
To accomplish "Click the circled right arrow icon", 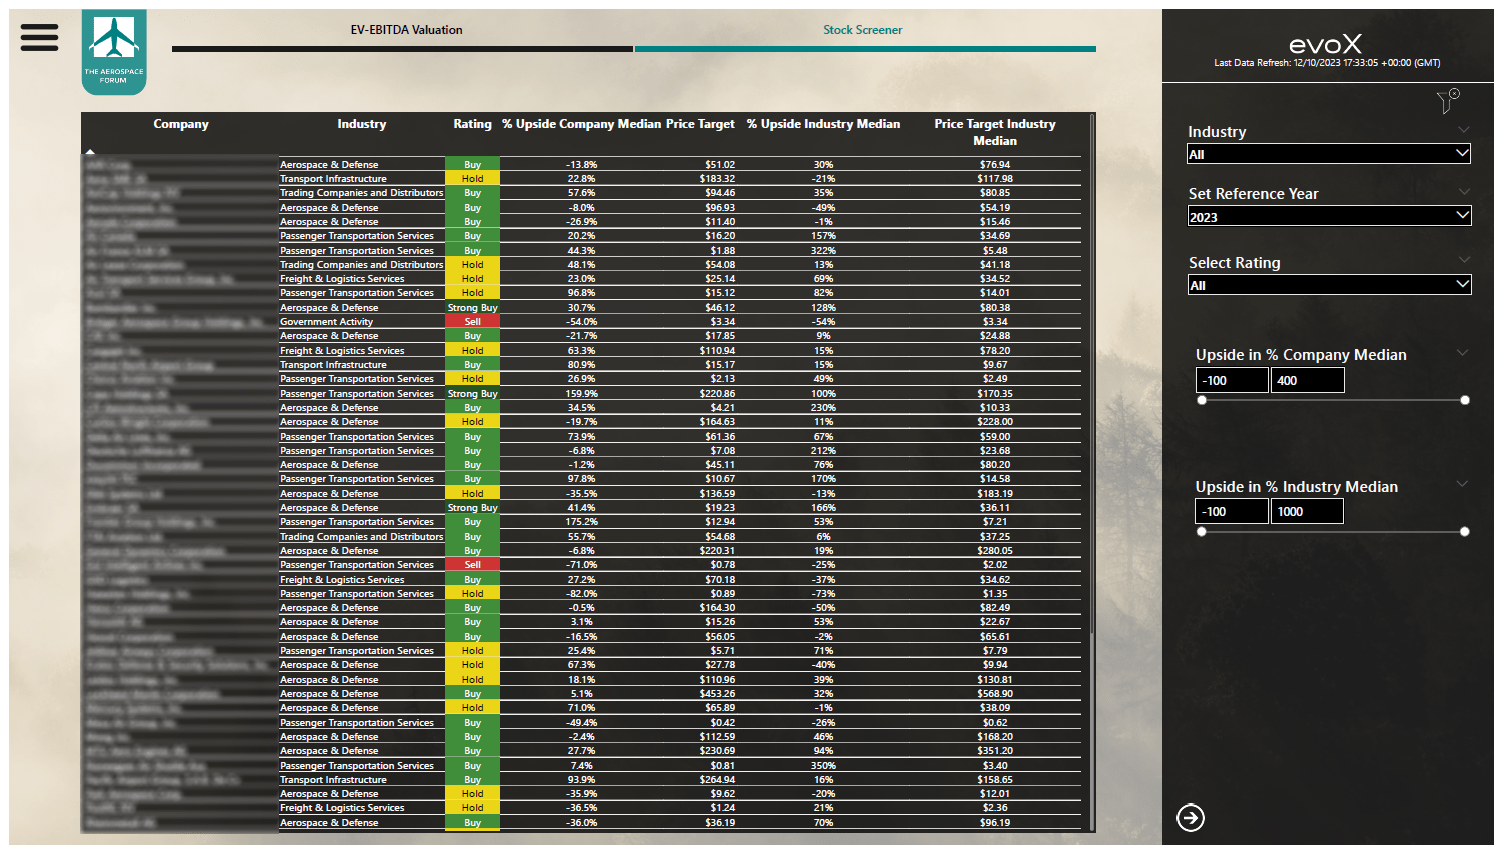I will click(1190, 818).
